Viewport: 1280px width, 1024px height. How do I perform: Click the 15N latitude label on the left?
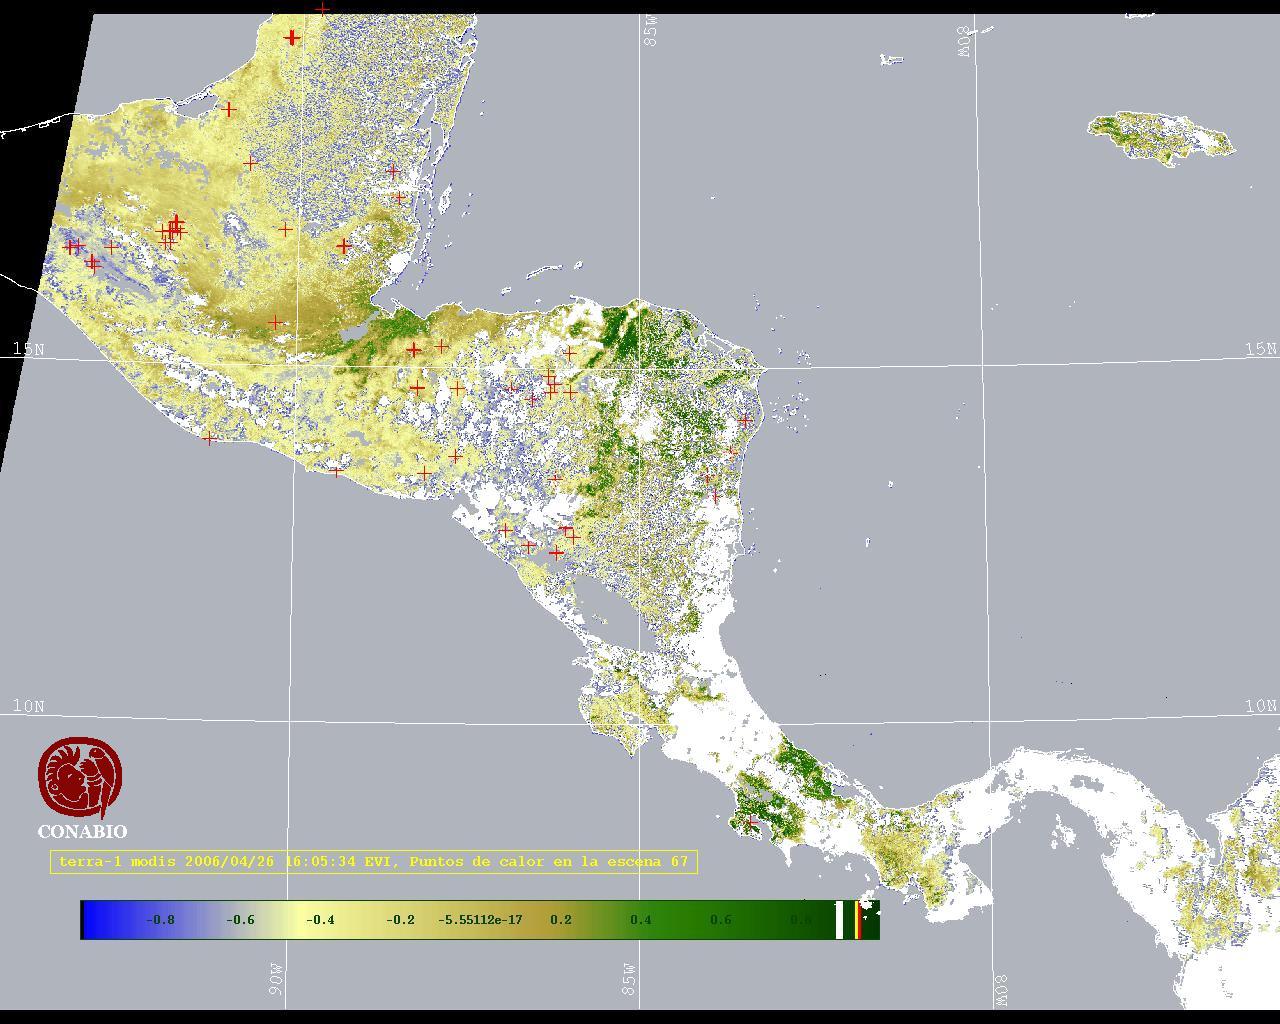coord(29,349)
